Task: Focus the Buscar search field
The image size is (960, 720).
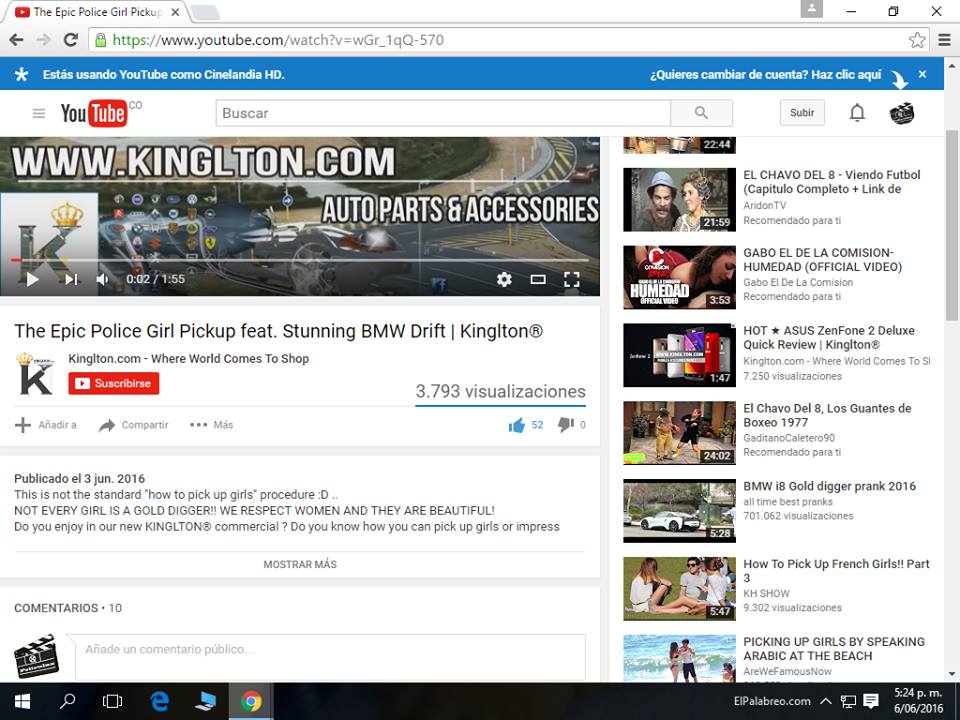Action: tap(442, 113)
